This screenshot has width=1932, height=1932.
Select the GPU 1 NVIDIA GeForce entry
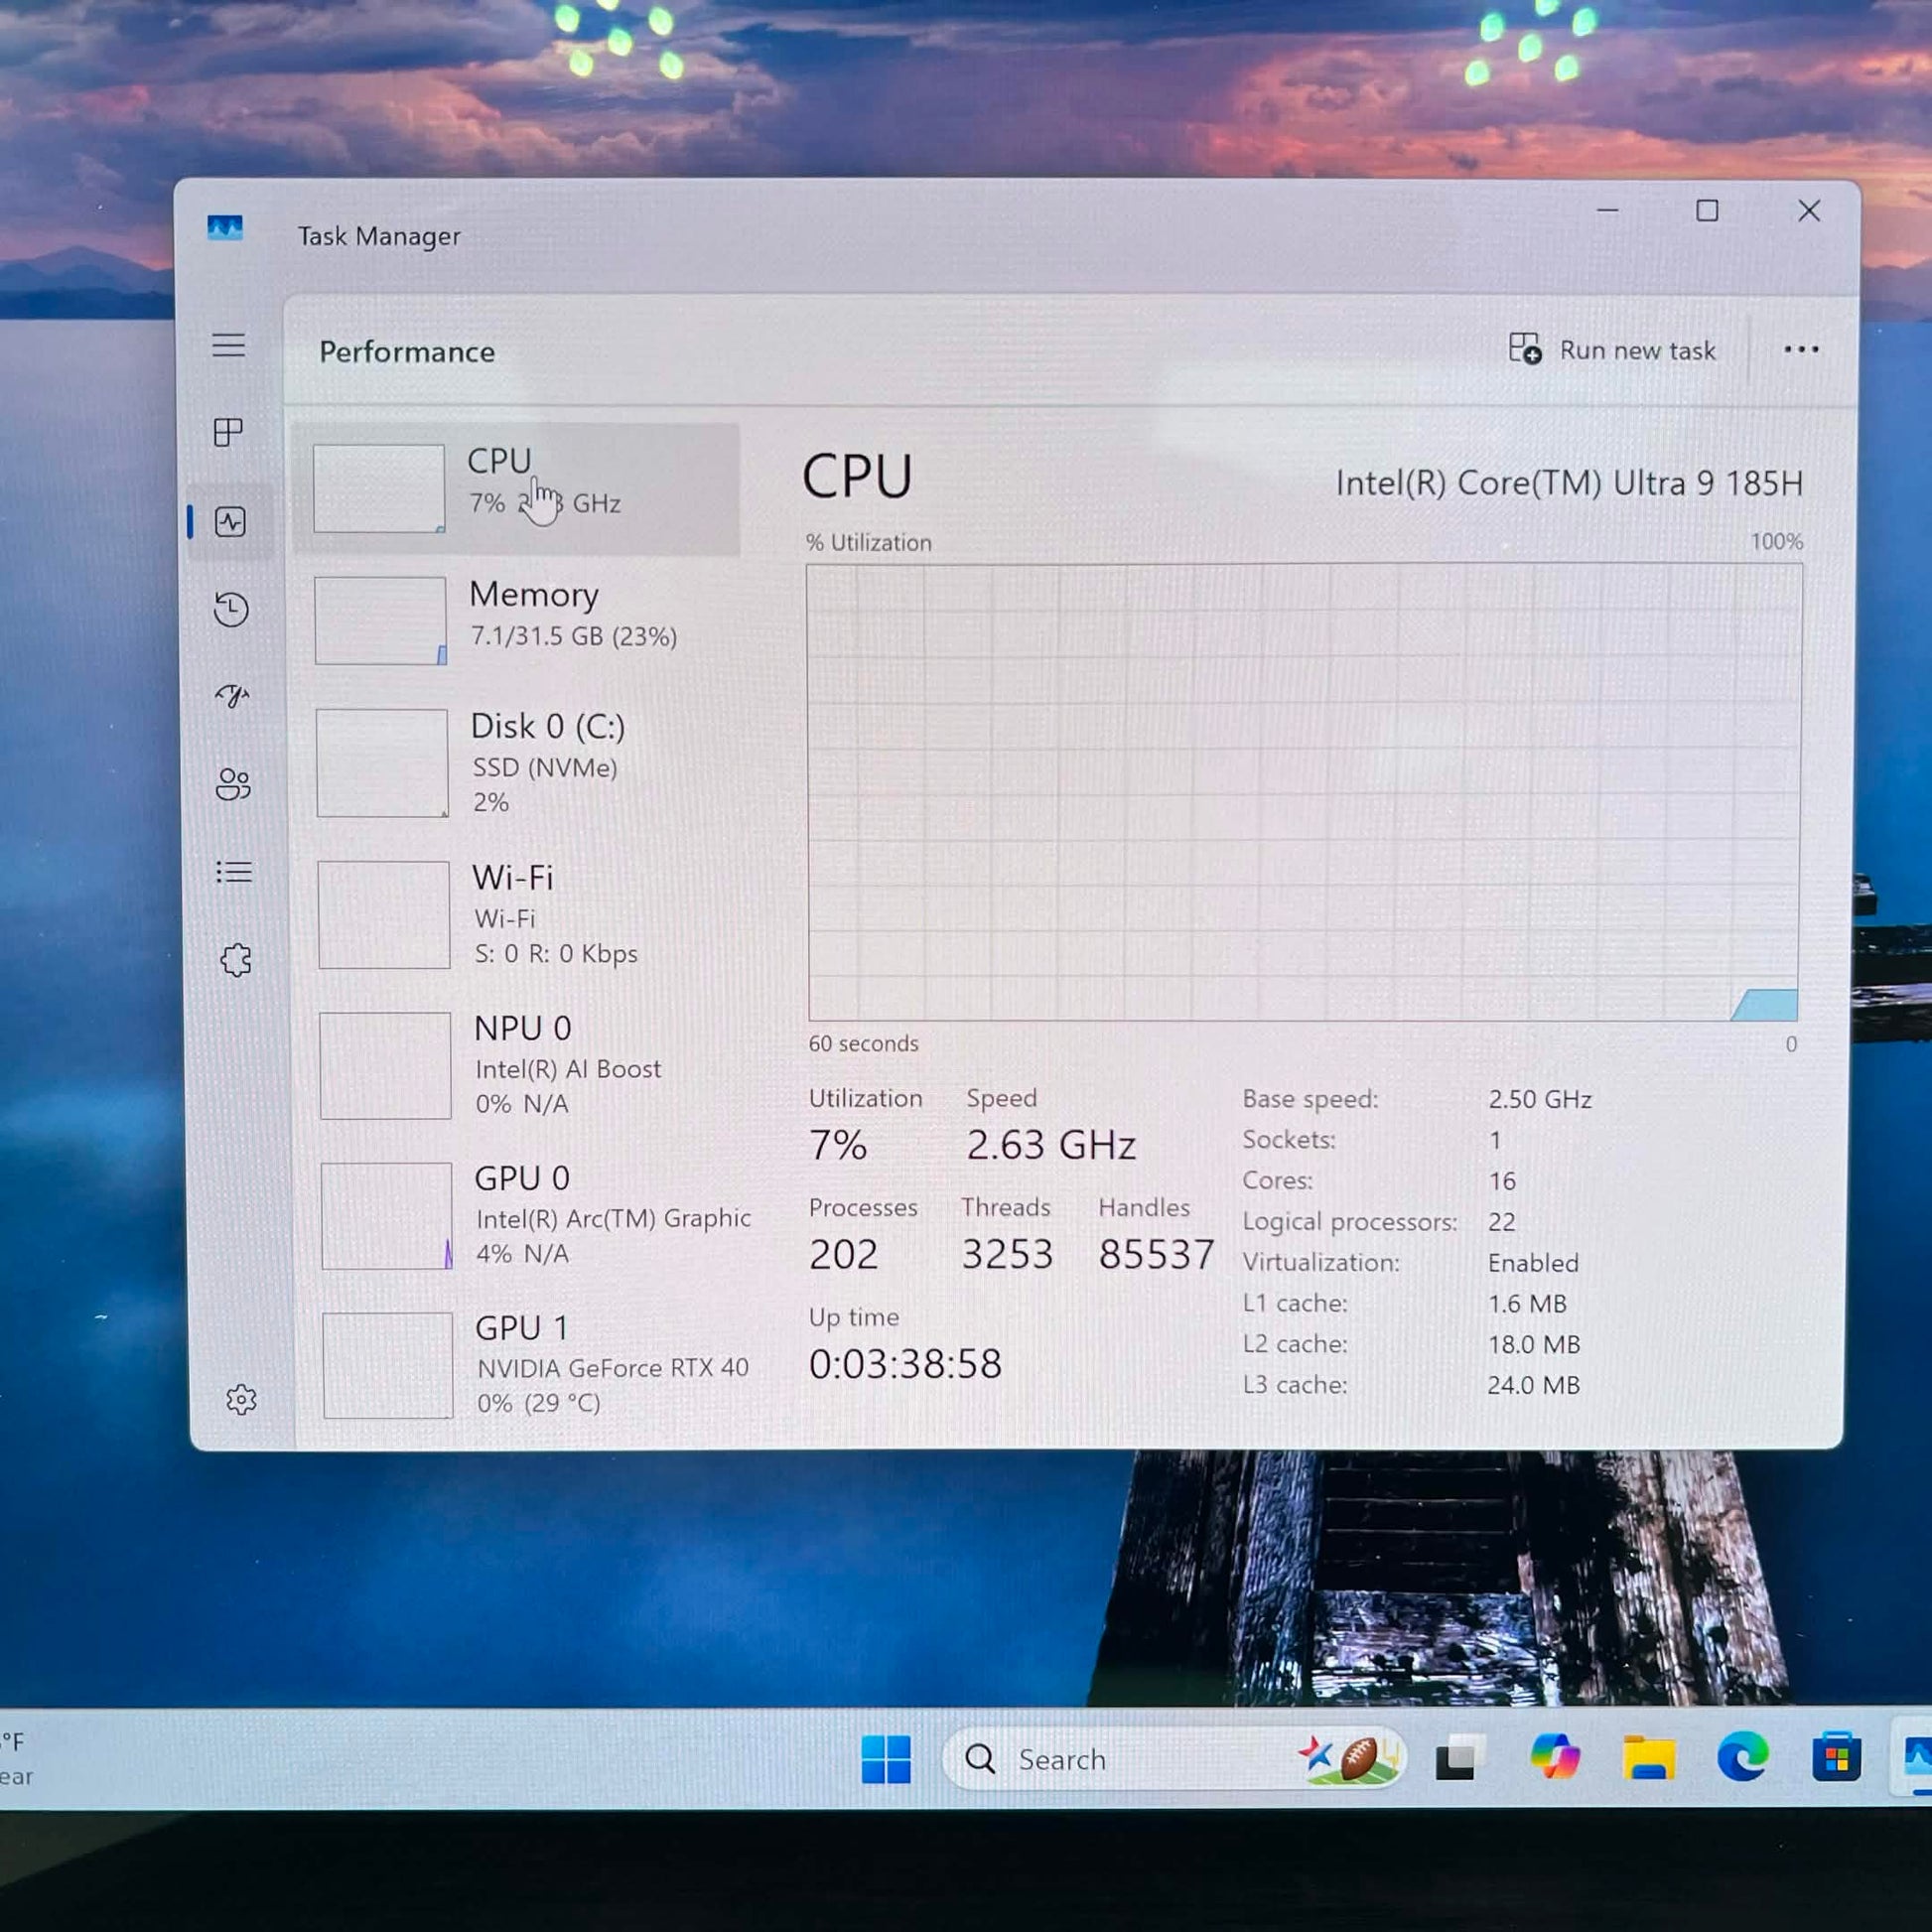[x=527, y=1365]
